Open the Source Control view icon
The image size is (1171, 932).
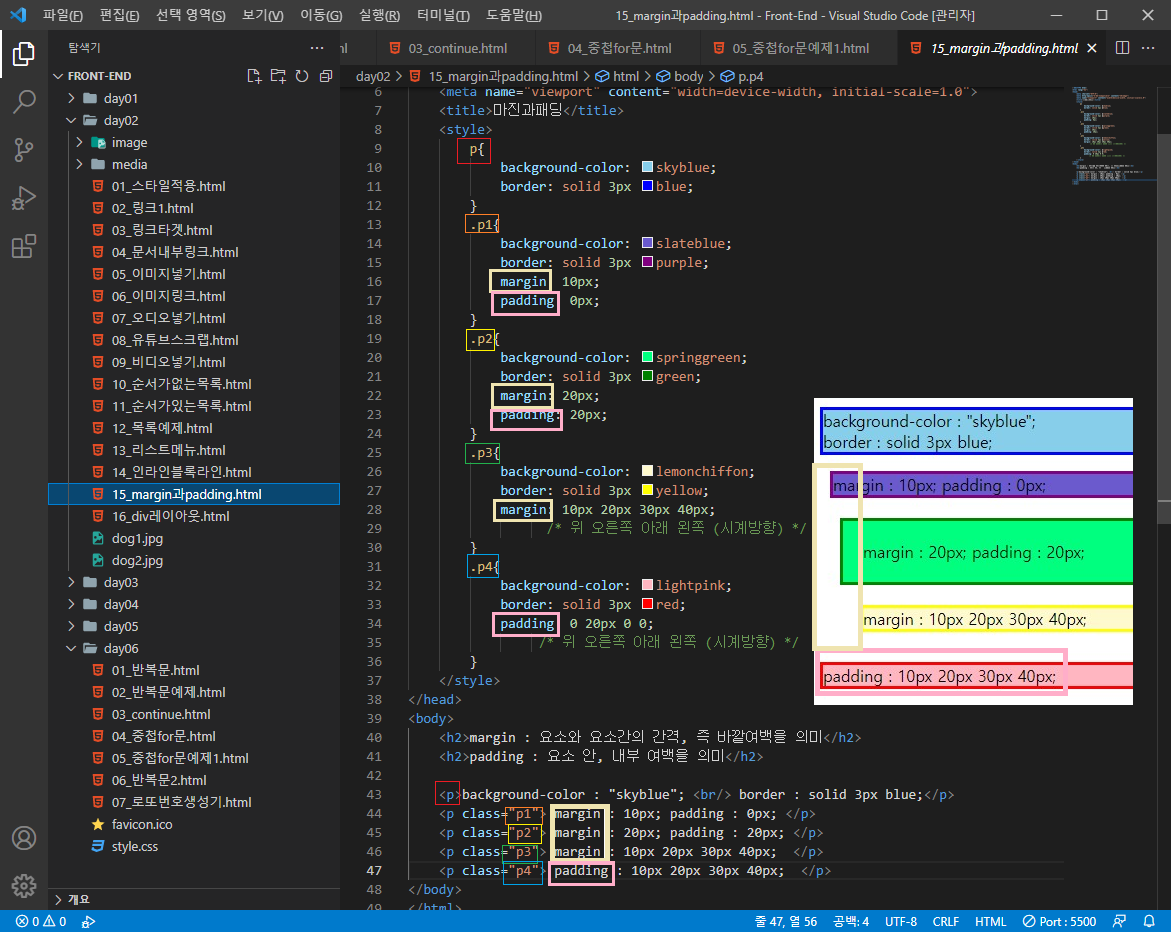pos(24,150)
